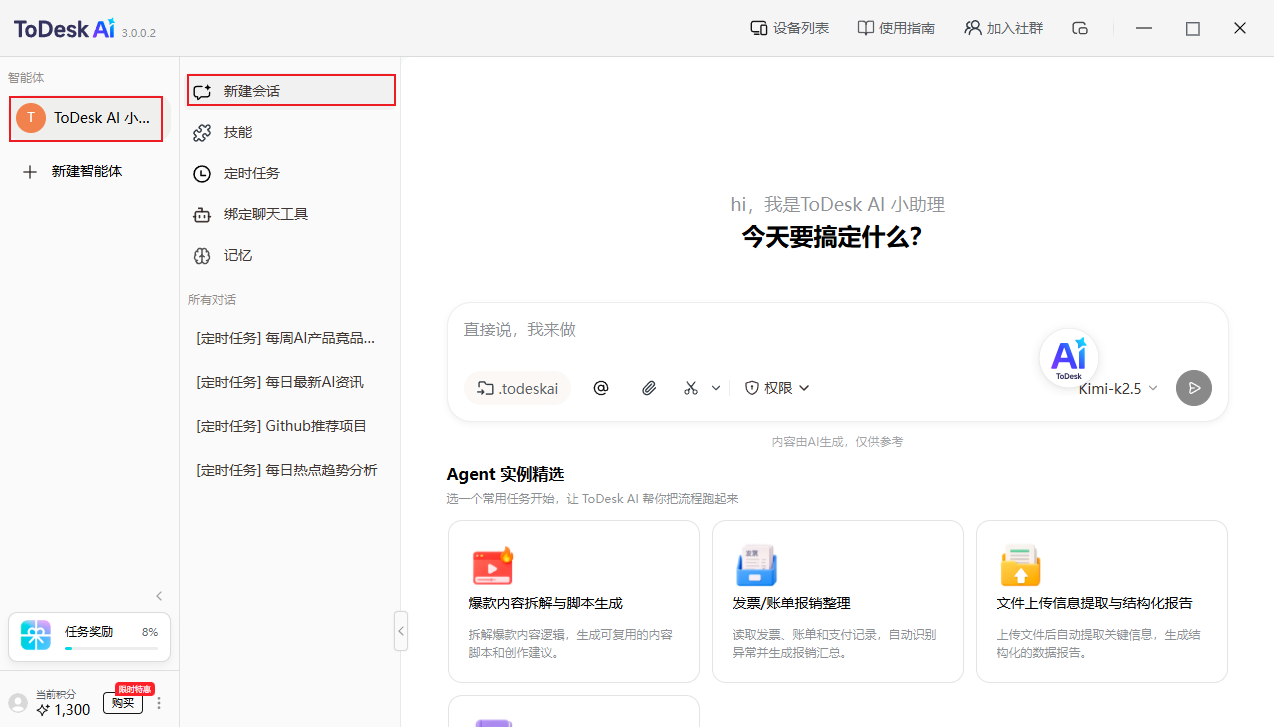Select the ToDesk AI 小助理 agent
This screenshot has height=727, width=1274.
(86, 118)
